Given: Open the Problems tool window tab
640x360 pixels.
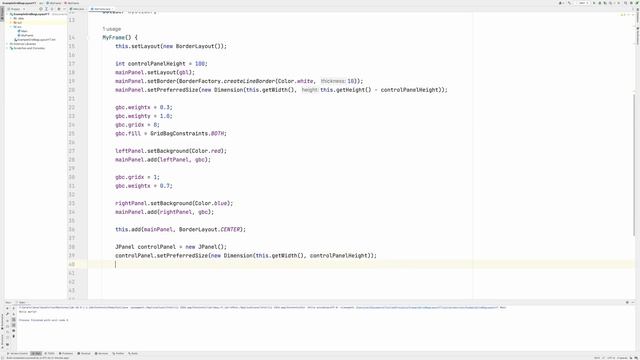Looking at the screenshot, I should pyautogui.click(x=66, y=353).
